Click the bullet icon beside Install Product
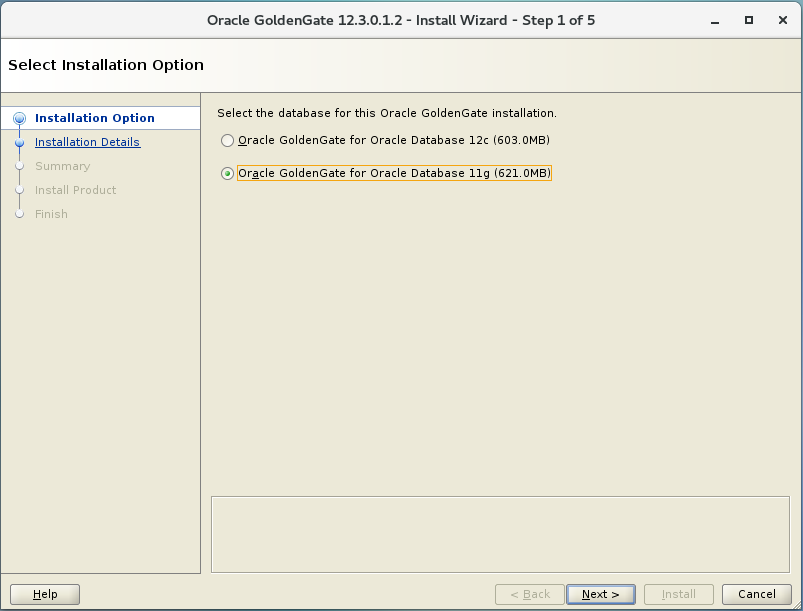The height and width of the screenshot is (611, 803). tap(19, 190)
